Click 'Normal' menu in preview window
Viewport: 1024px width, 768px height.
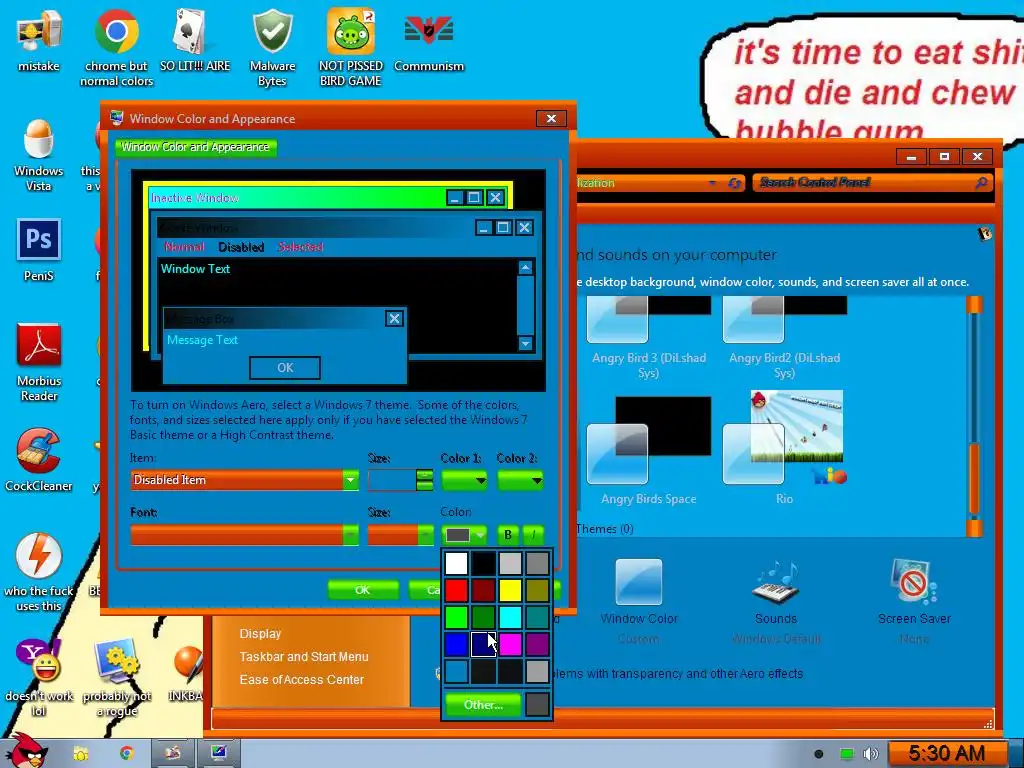click(x=184, y=247)
